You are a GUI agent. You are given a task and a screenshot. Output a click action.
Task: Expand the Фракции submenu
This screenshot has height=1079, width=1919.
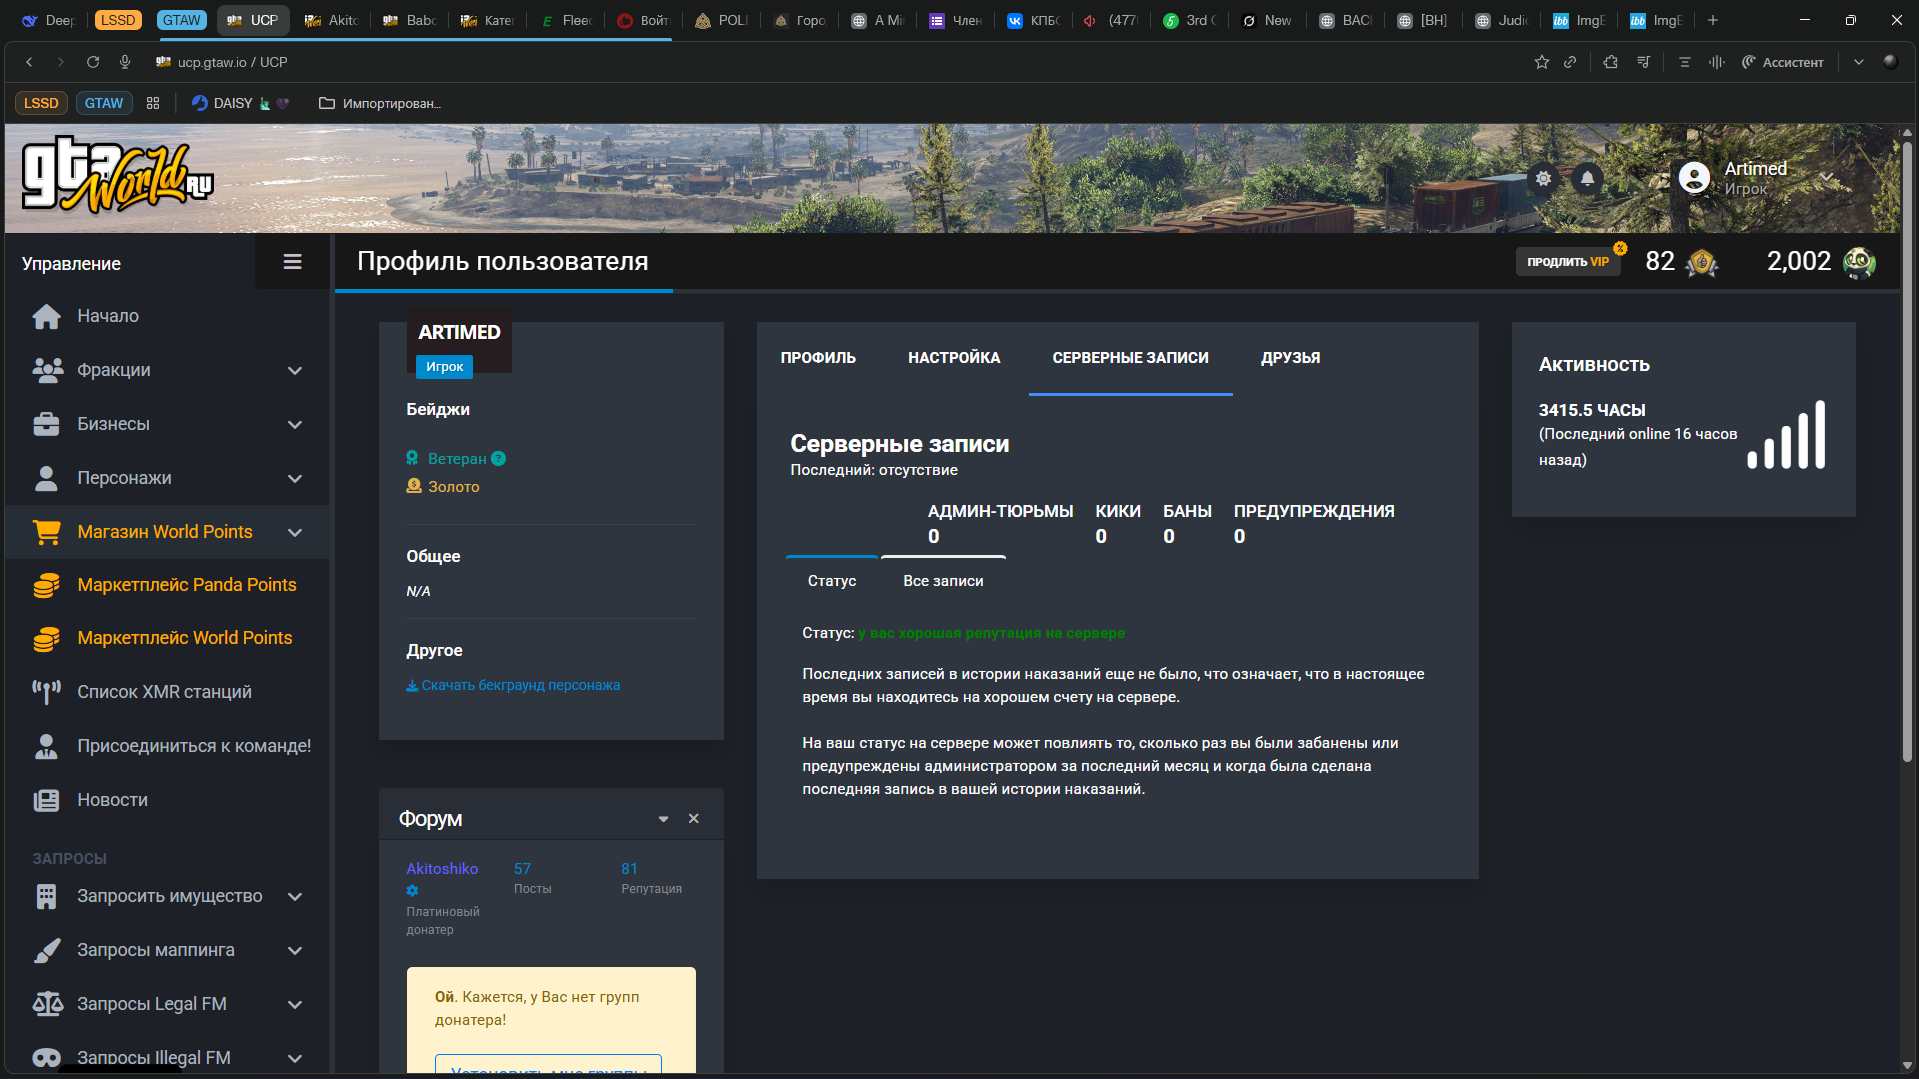294,370
